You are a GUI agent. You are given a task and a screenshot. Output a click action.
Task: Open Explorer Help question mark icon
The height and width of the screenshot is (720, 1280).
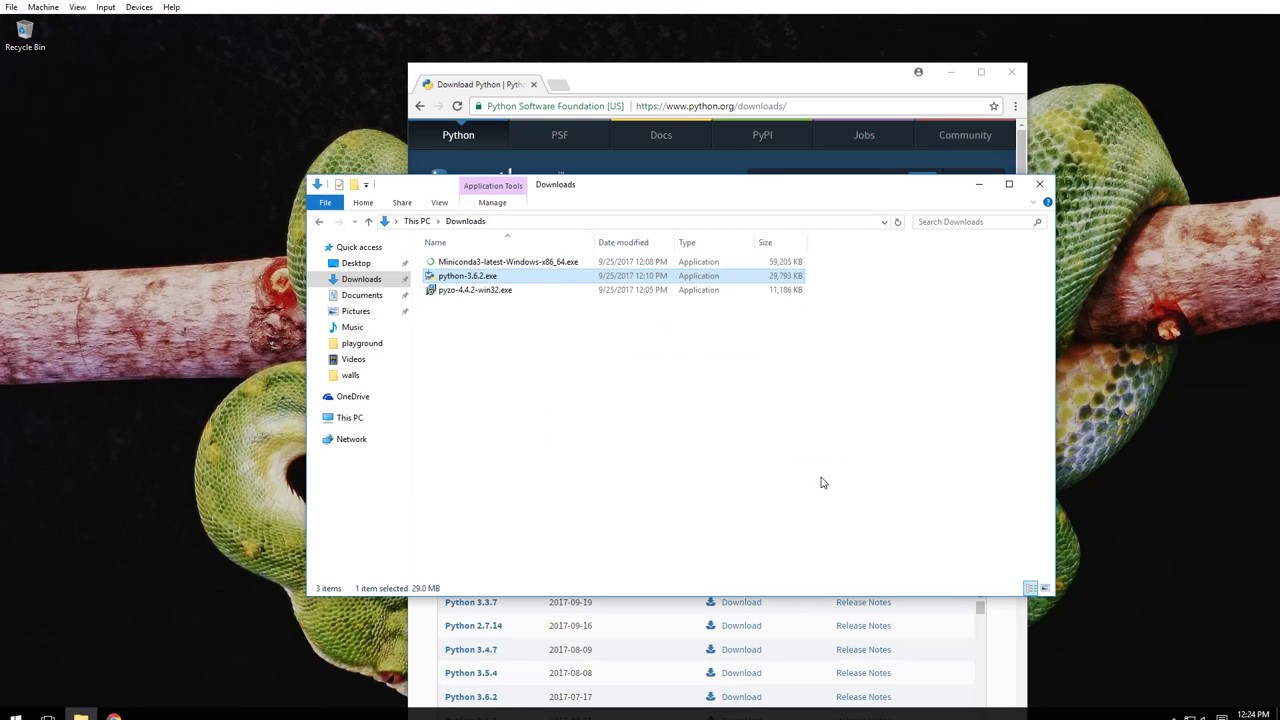coord(1047,202)
